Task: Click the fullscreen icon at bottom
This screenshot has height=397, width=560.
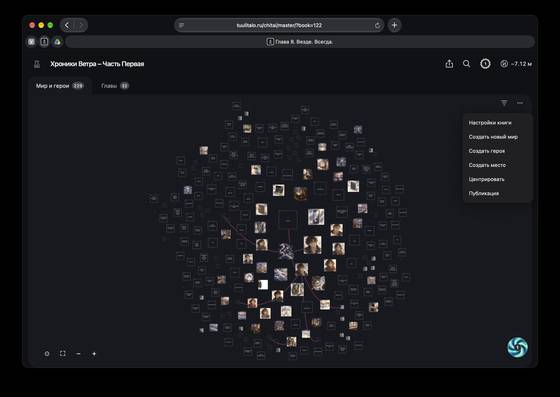Action: (x=62, y=353)
